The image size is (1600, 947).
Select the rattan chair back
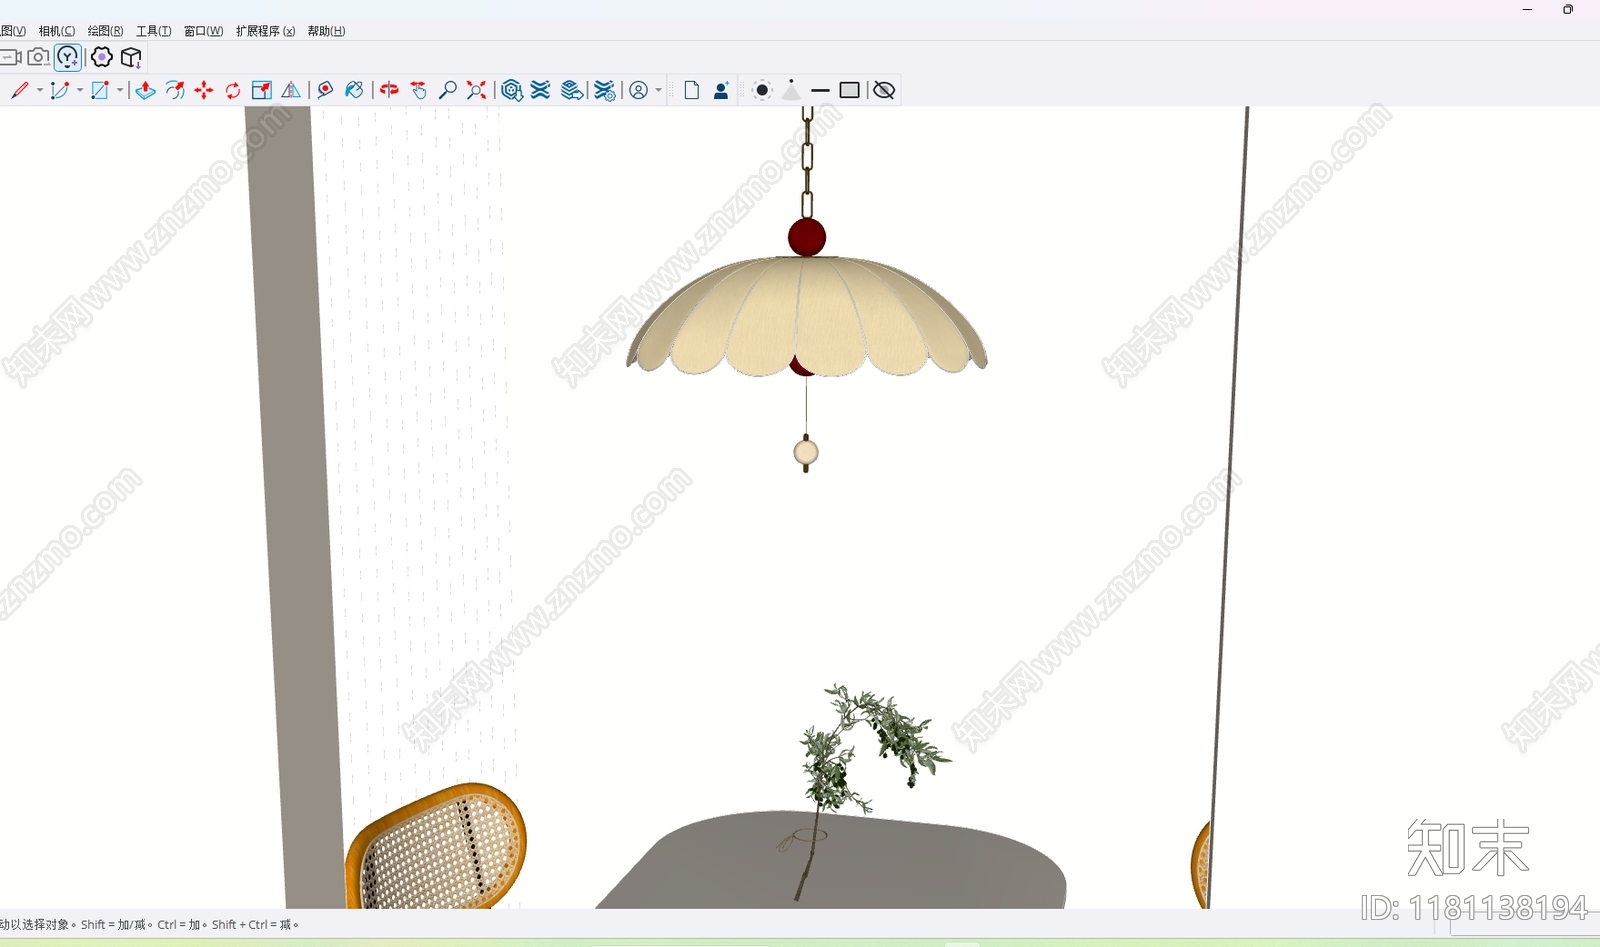tap(438, 848)
